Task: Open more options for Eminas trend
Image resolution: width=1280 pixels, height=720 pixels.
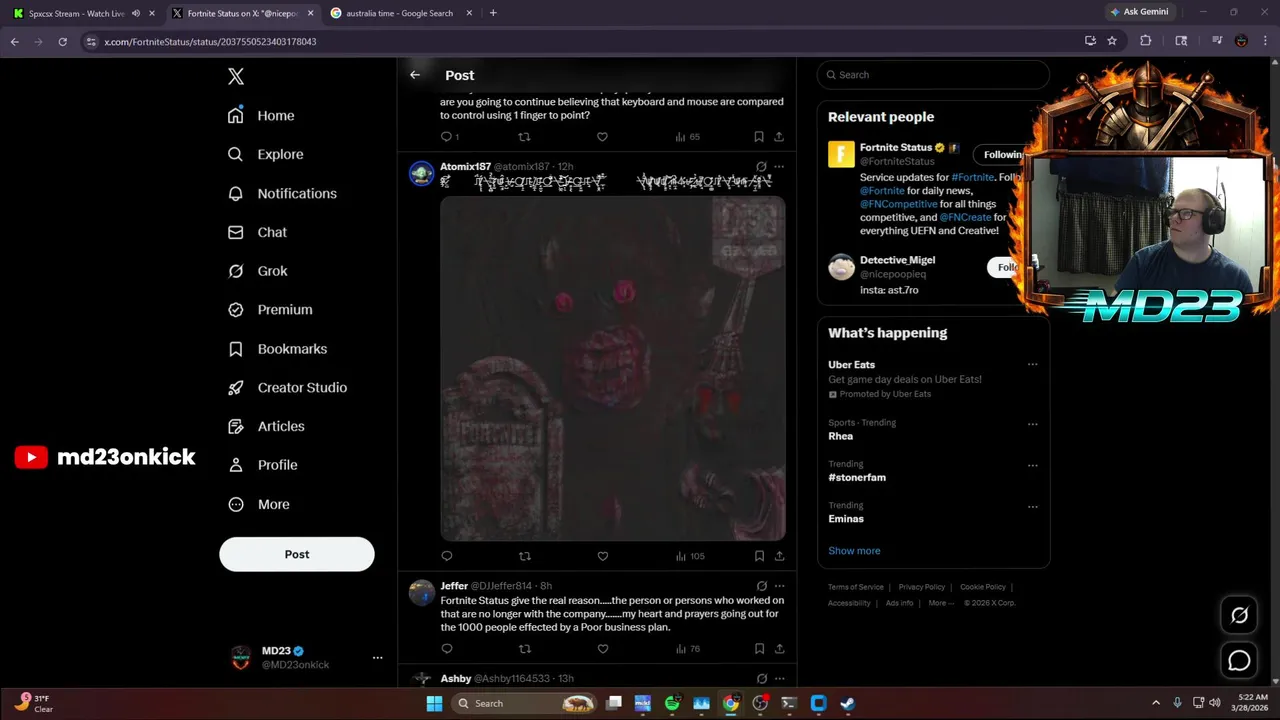Action: click(x=1032, y=507)
